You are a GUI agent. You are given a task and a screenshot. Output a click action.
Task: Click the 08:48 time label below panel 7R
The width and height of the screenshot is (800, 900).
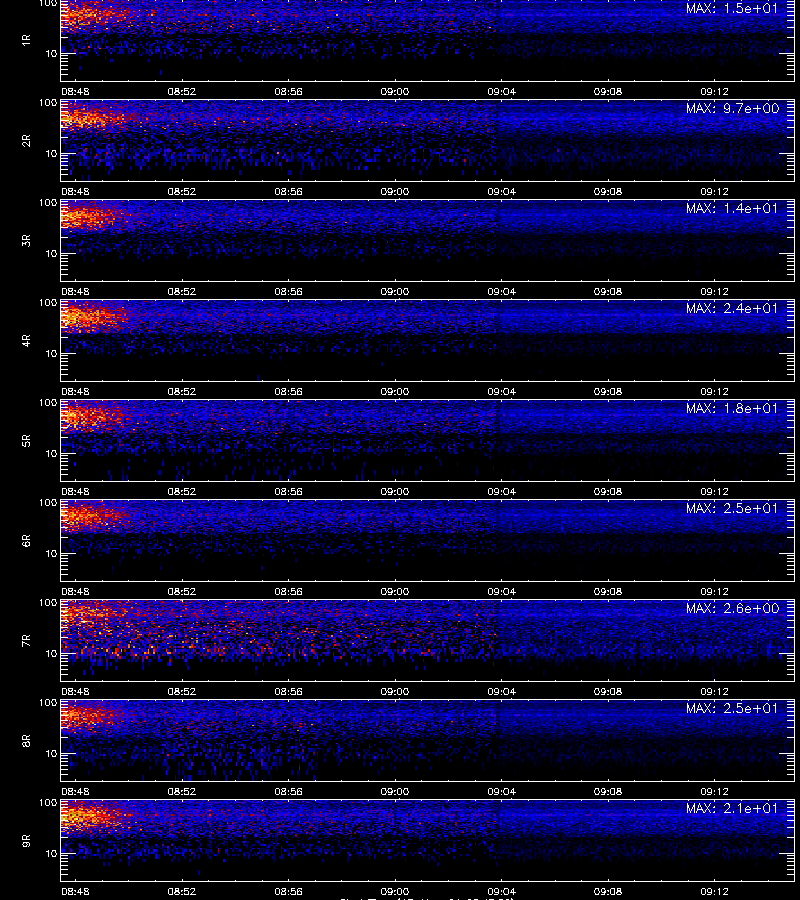[75, 692]
